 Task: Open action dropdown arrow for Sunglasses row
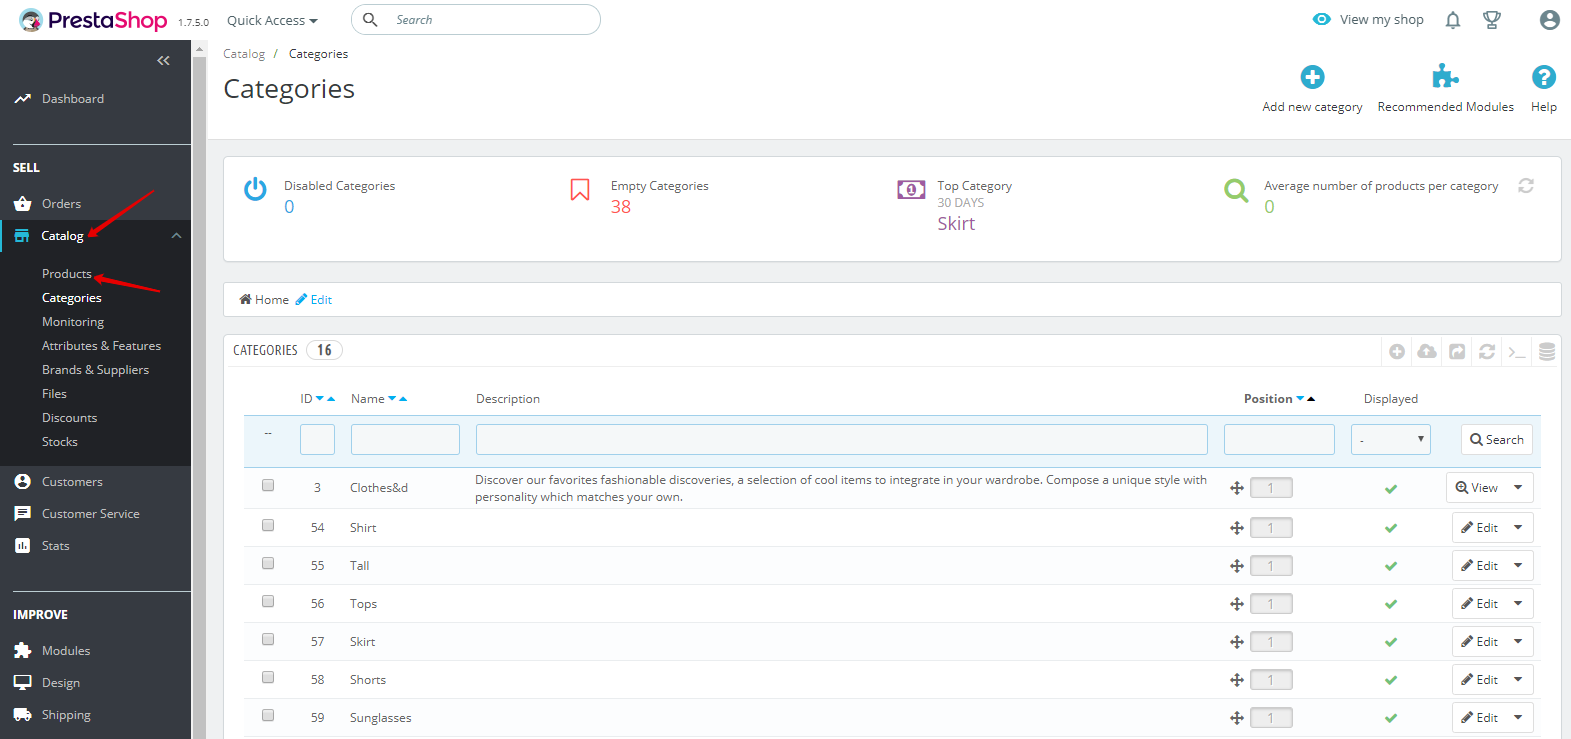pyautogui.click(x=1519, y=717)
